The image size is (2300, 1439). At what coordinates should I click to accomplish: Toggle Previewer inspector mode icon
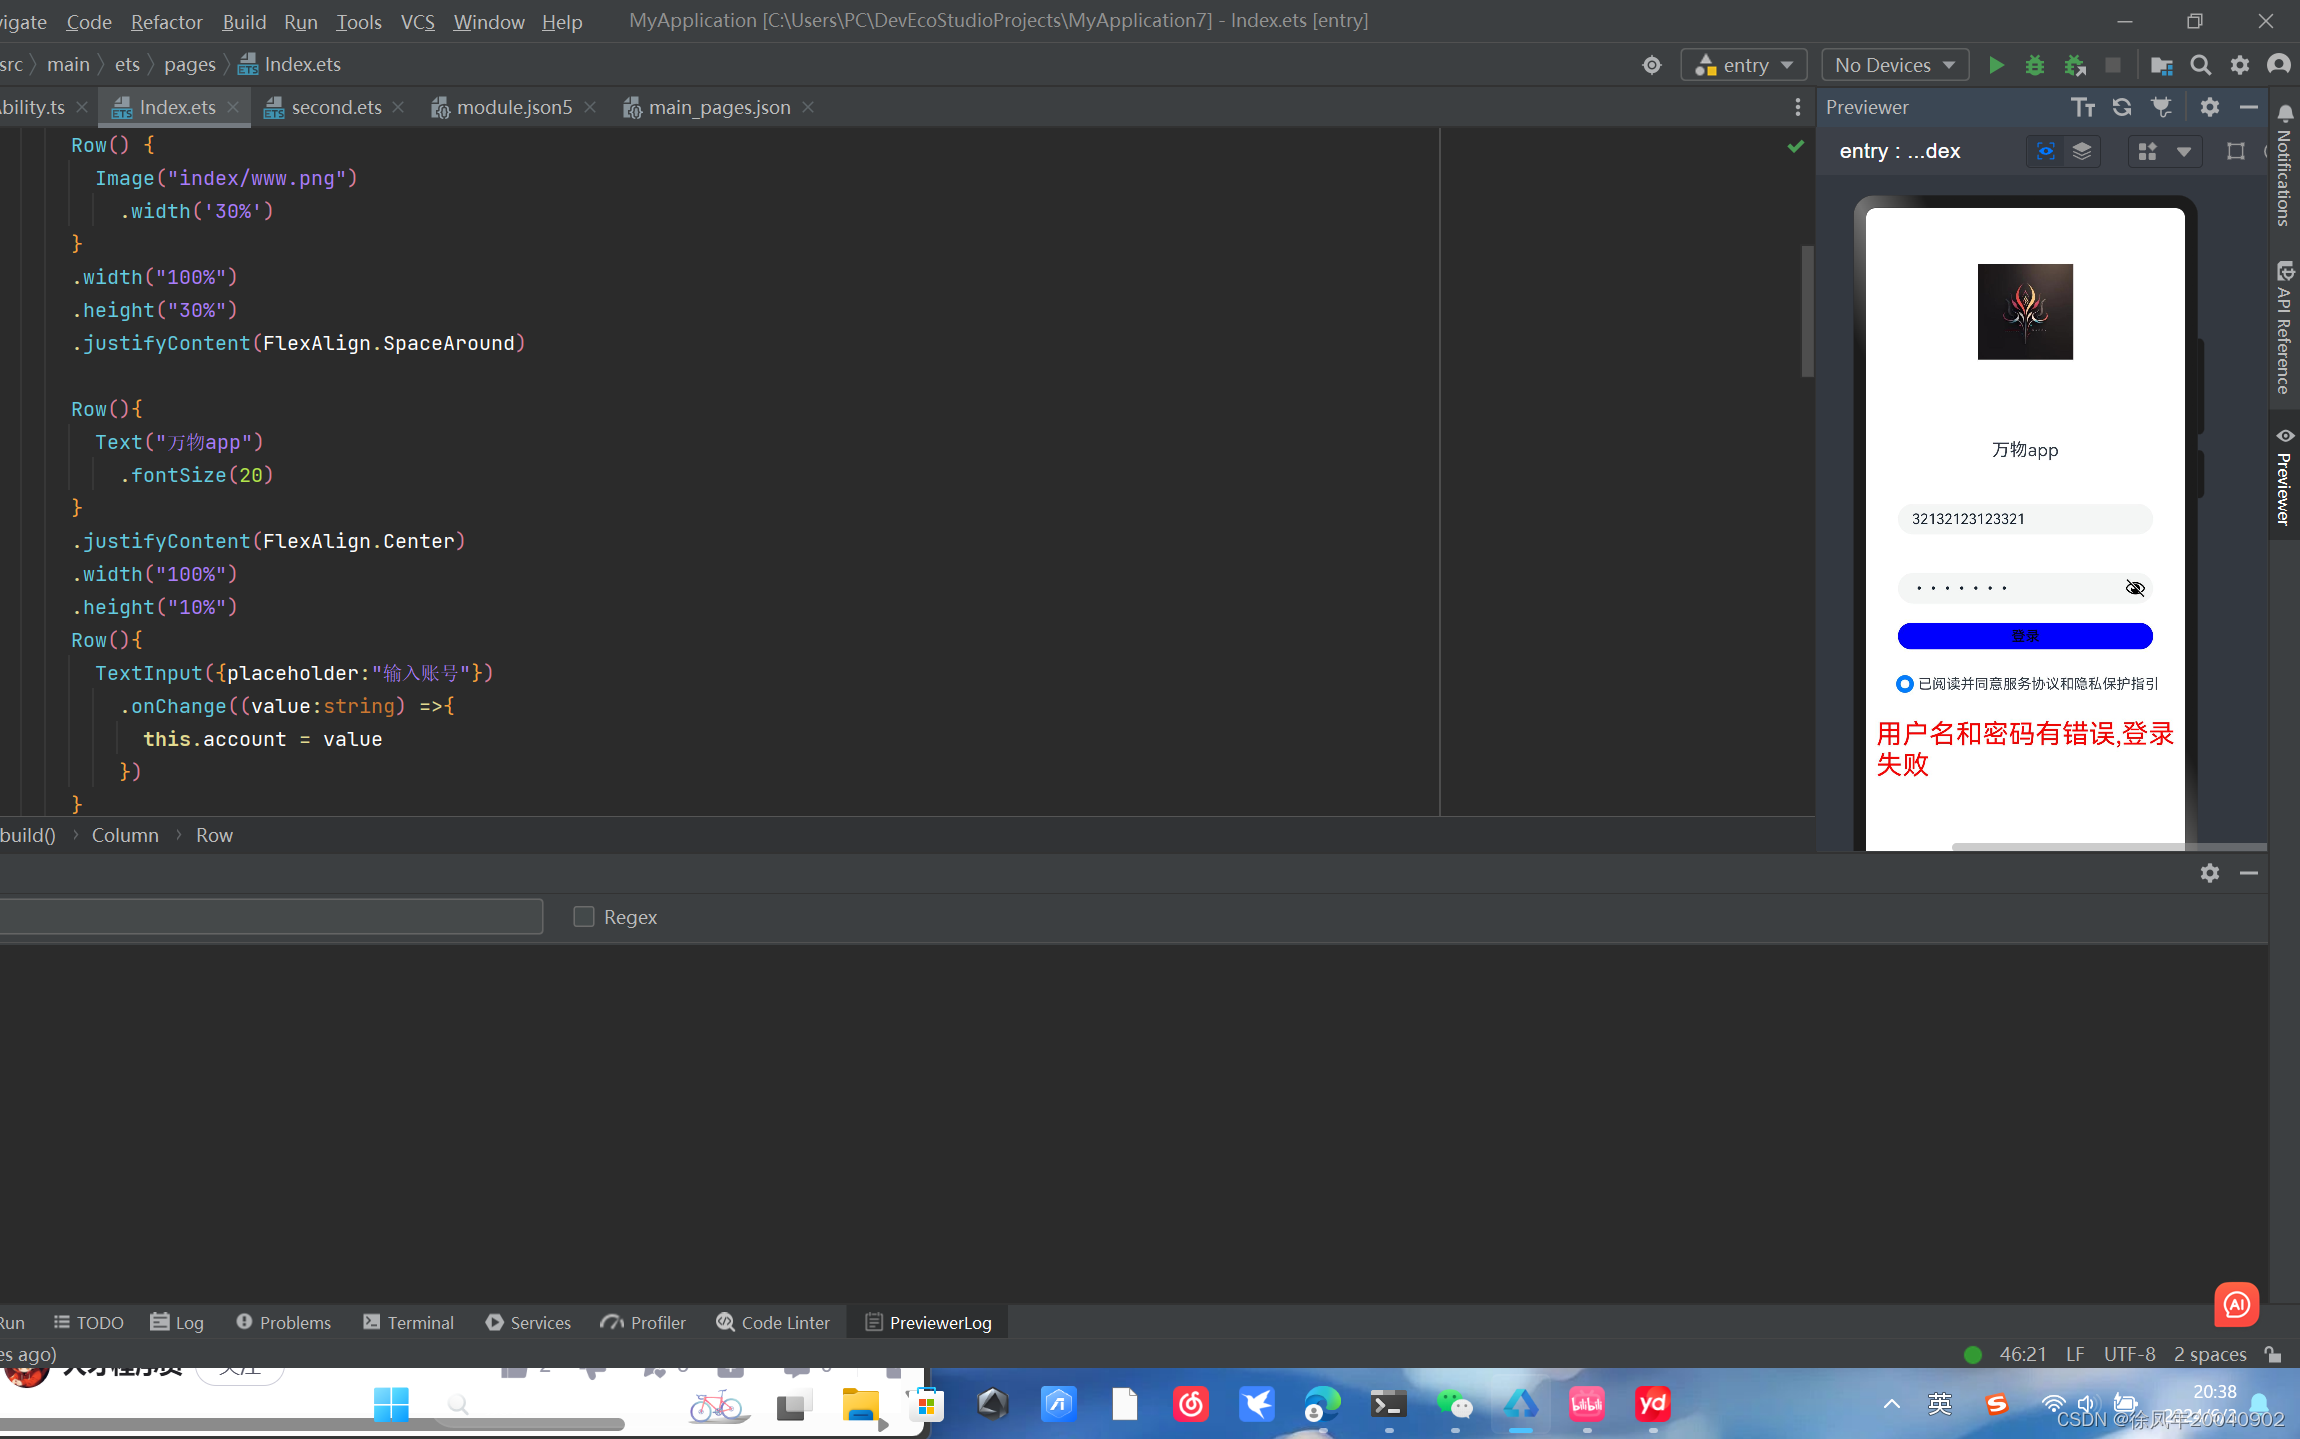[2046, 151]
